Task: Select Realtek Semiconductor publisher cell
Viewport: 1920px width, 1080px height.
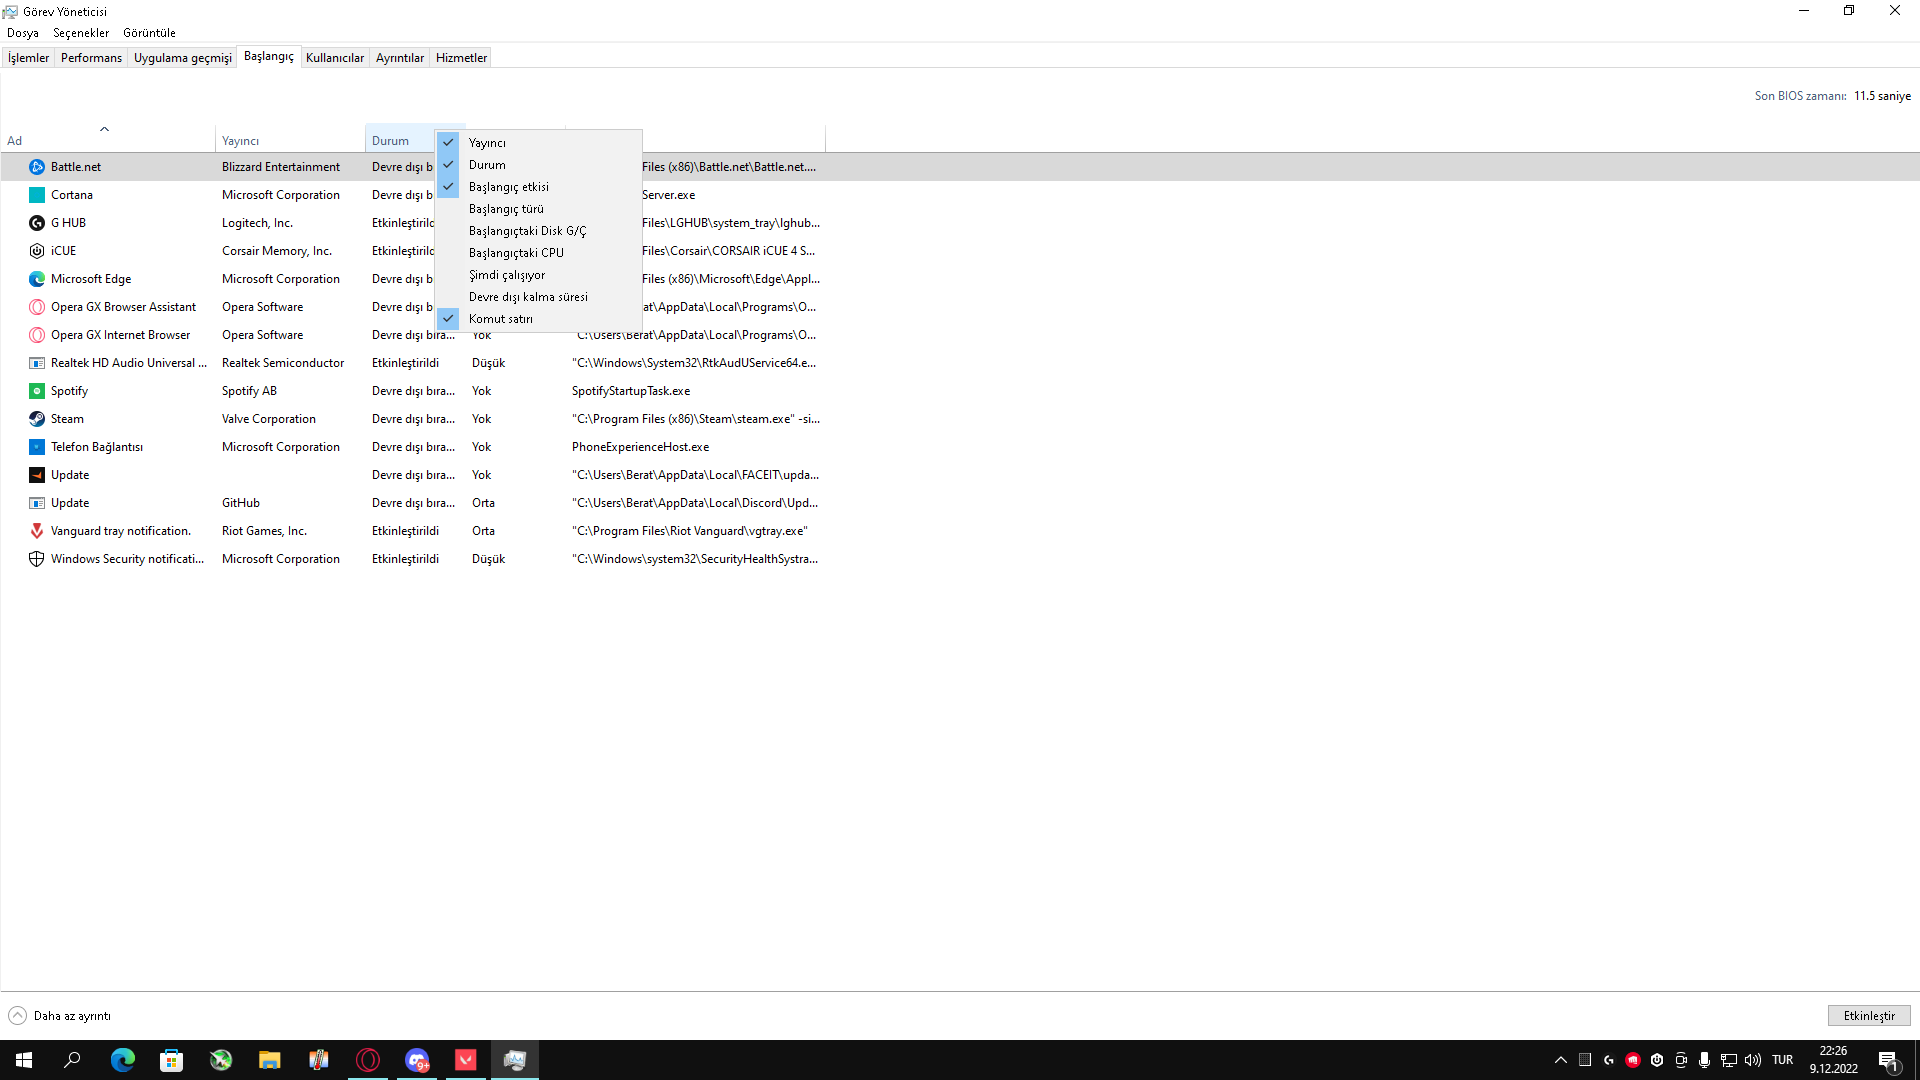Action: [283, 363]
